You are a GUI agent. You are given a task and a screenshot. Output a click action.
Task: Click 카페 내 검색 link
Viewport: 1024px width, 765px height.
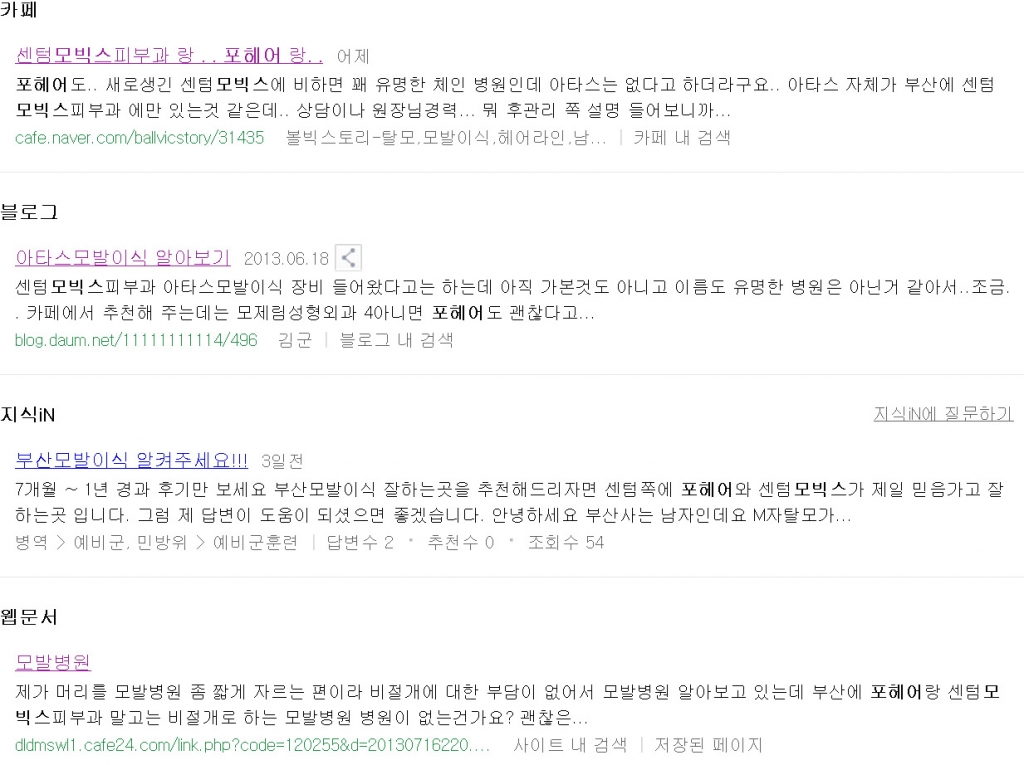point(682,138)
